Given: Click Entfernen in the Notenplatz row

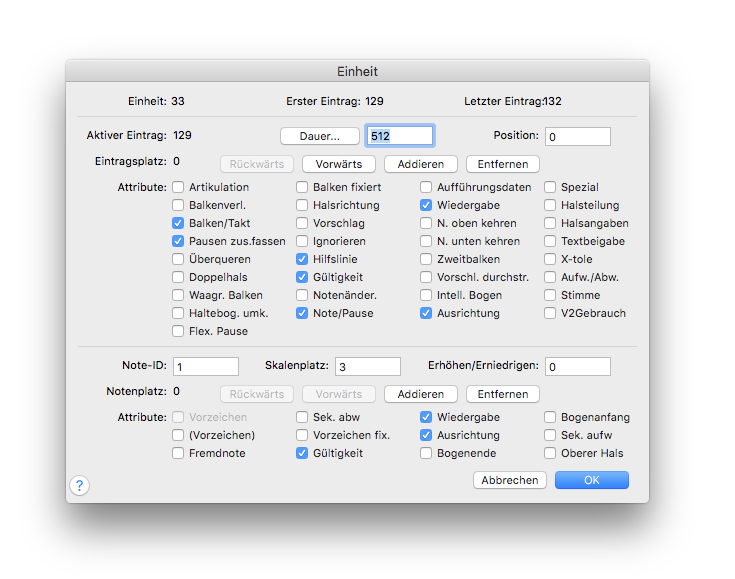Looking at the screenshot, I should click(x=502, y=394).
